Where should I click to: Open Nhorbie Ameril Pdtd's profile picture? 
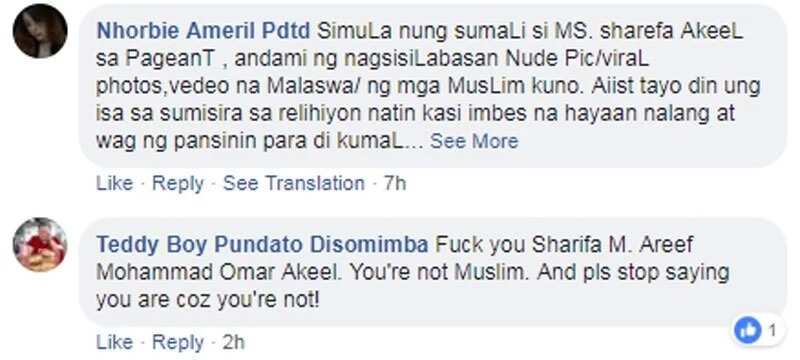[40, 32]
